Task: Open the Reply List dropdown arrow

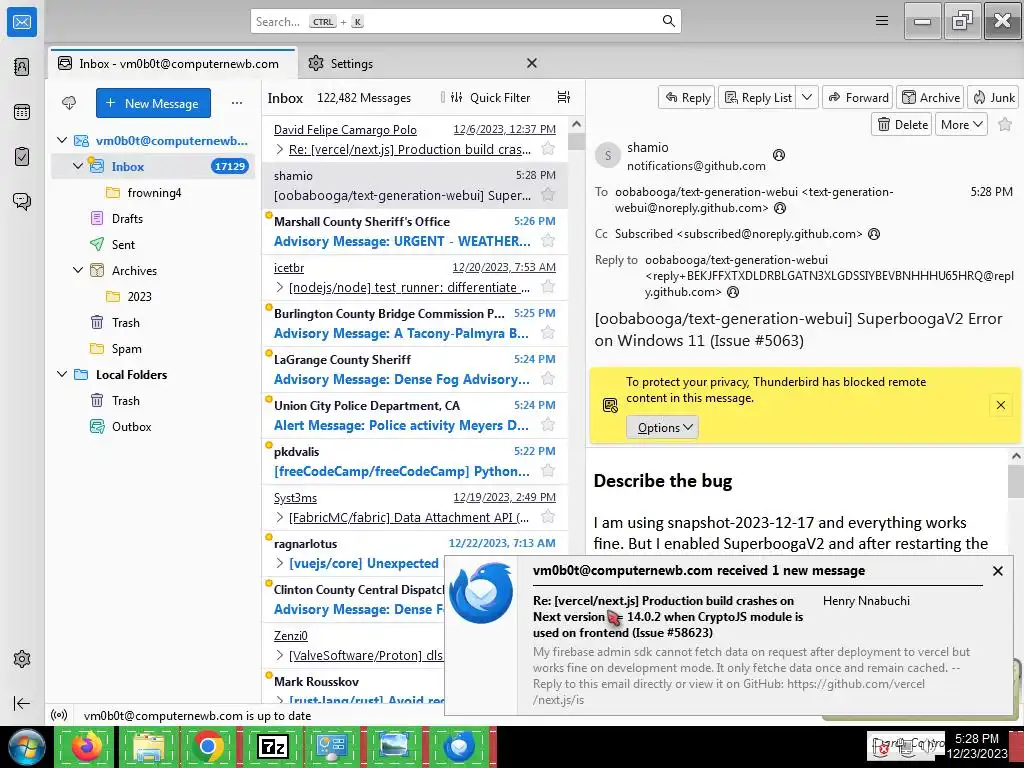Action: 807,97
